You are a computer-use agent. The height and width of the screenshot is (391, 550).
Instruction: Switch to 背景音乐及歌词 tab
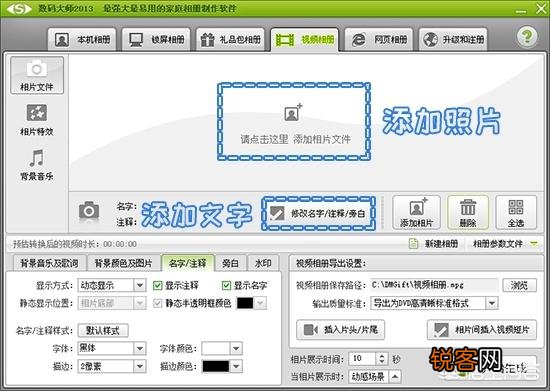point(49,263)
